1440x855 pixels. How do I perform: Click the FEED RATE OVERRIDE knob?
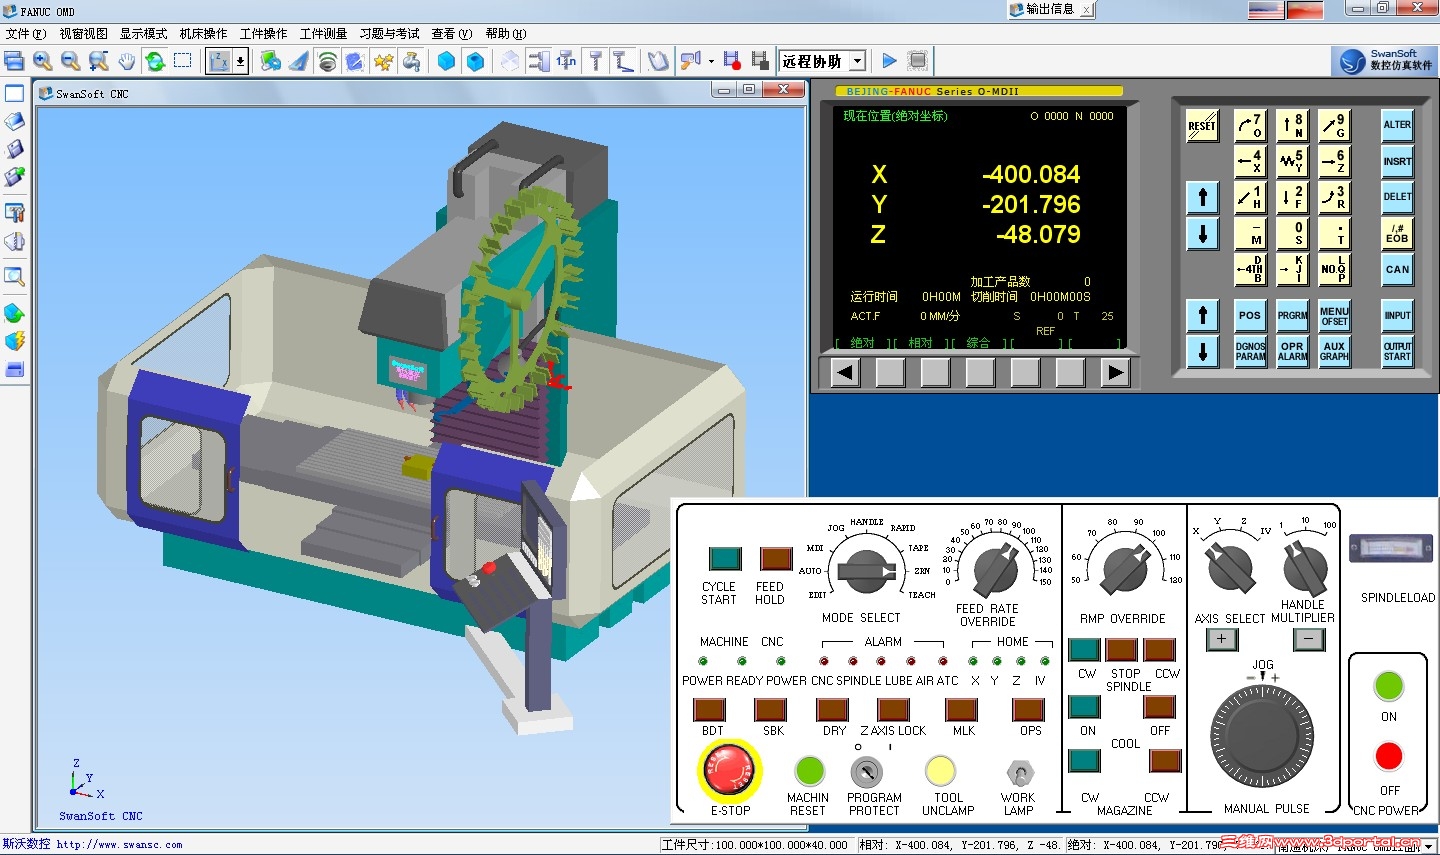[x=996, y=571]
